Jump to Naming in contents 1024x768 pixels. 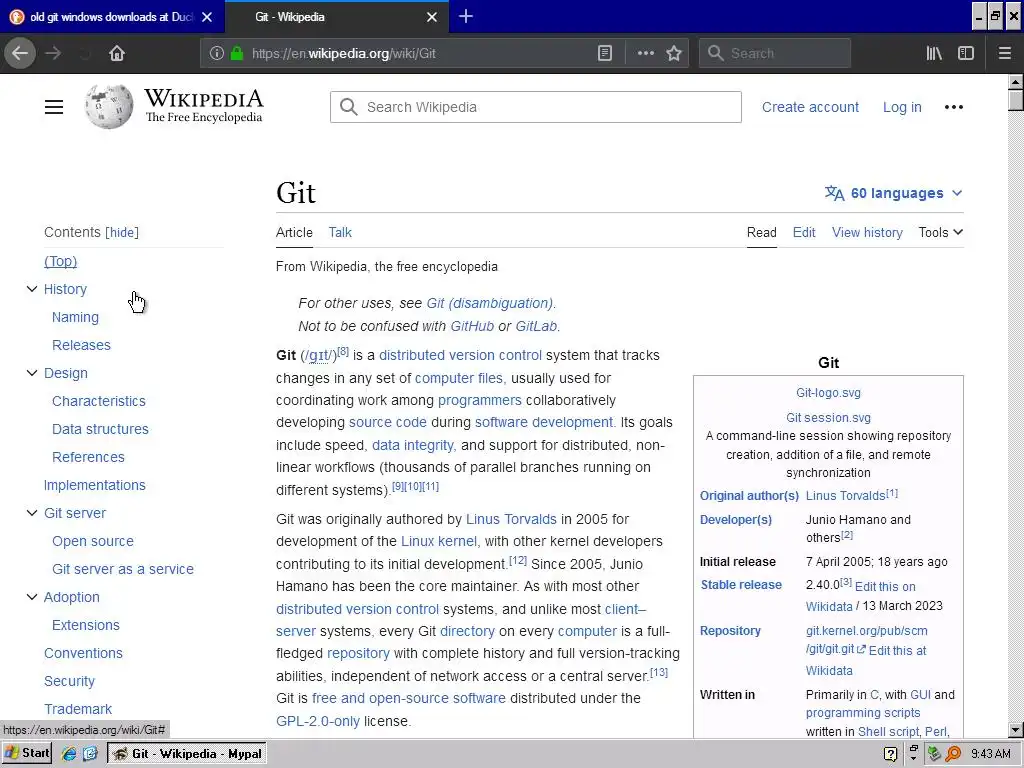pyautogui.click(x=75, y=317)
